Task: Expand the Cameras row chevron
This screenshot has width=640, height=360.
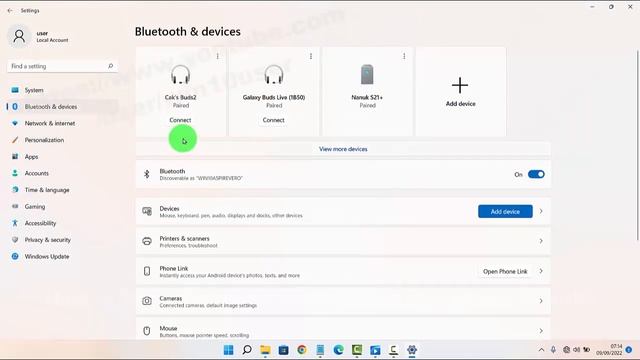Action: [541, 301]
